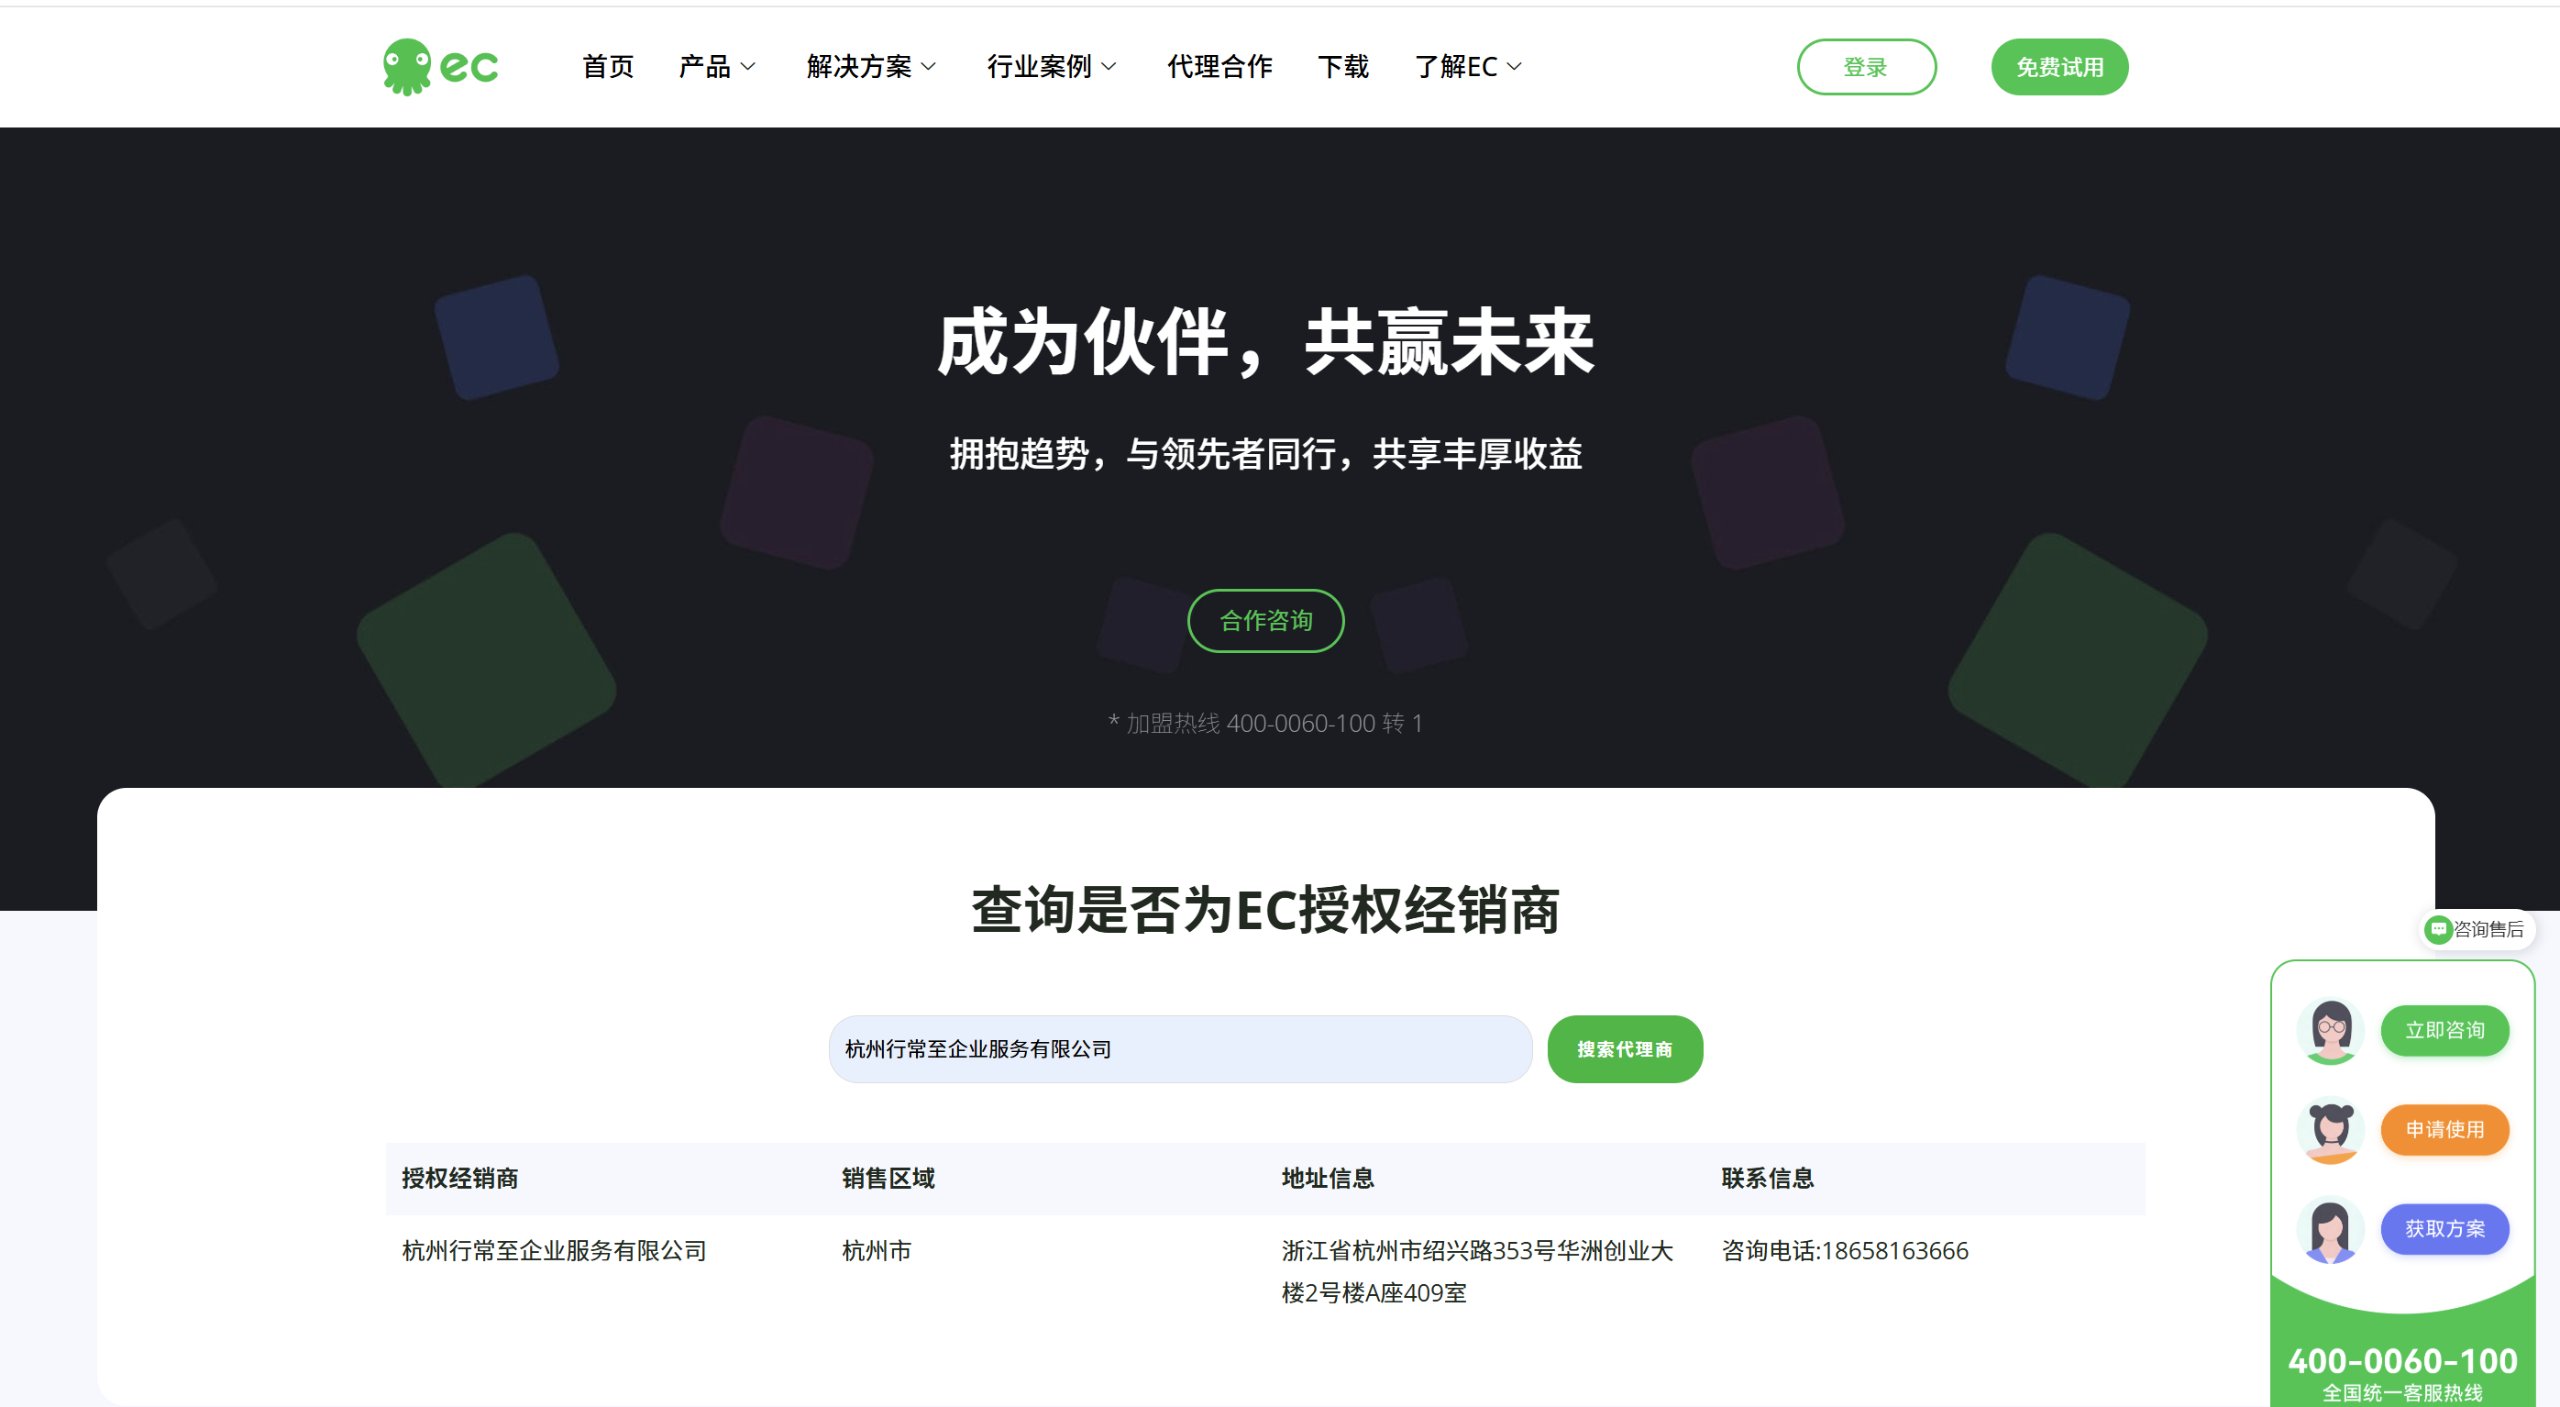The image size is (2560, 1407).
Task: Expand the 解决方案 dropdown chevron
Action: coord(928,67)
